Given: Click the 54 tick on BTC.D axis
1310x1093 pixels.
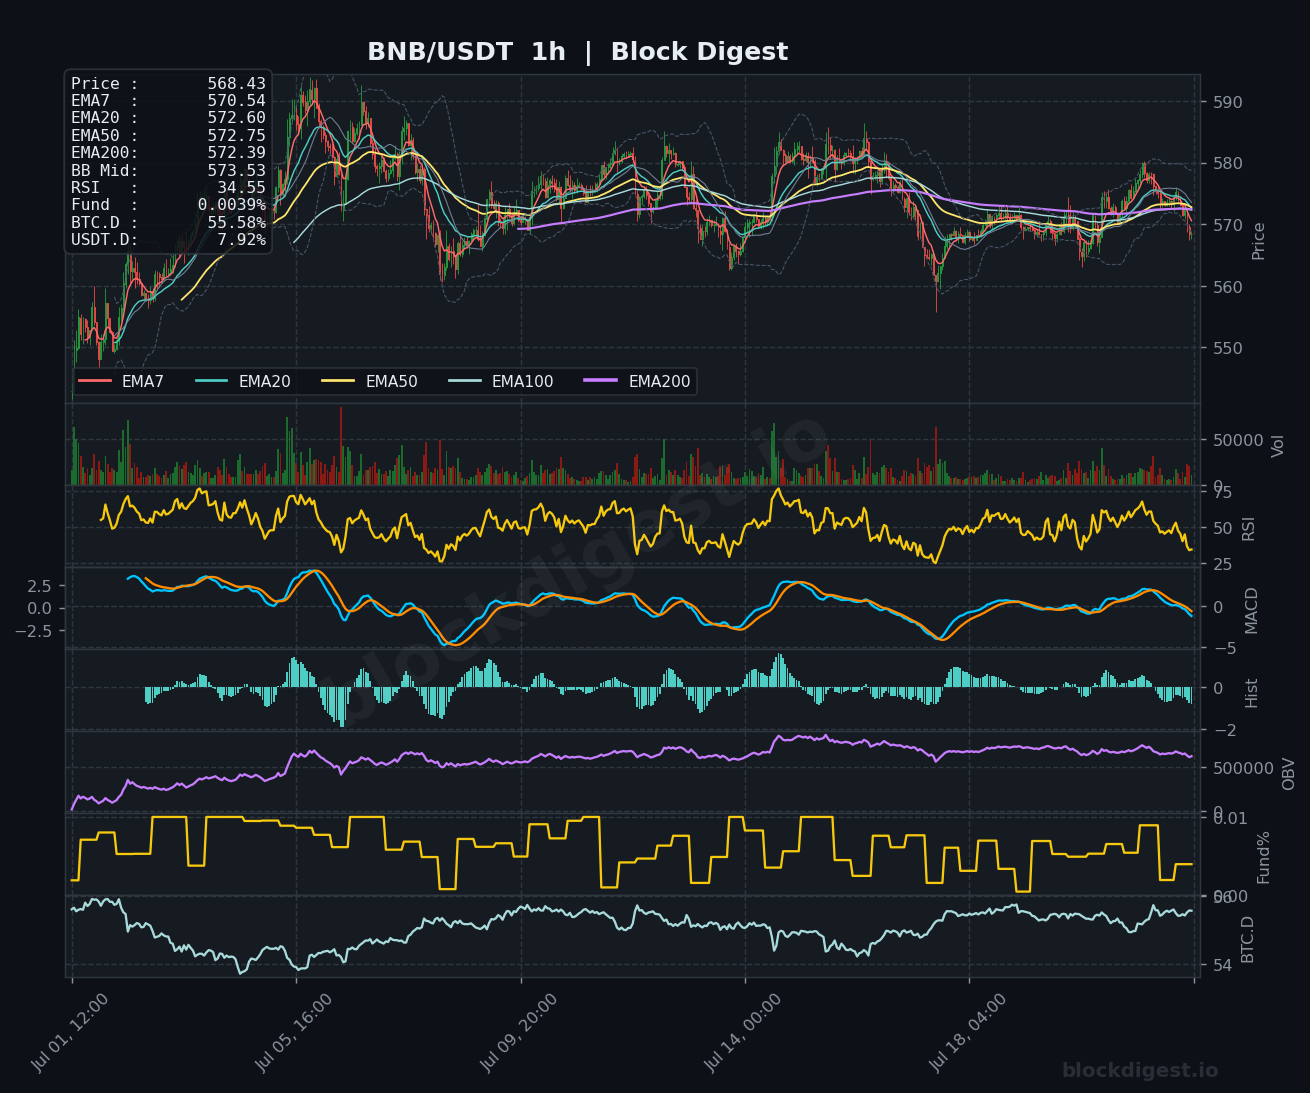Looking at the screenshot, I should [1221, 966].
